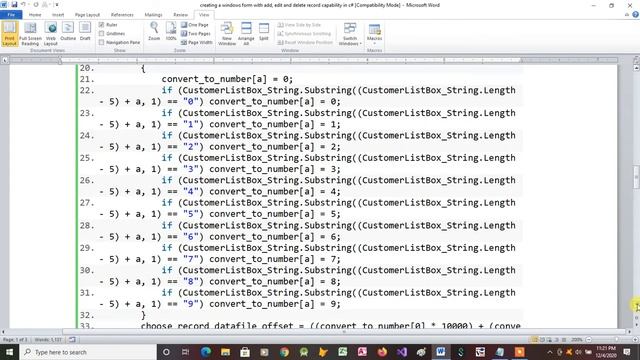This screenshot has height=360, width=640.
Task: Open the Zoom dialog magnifier
Action: 154,31
